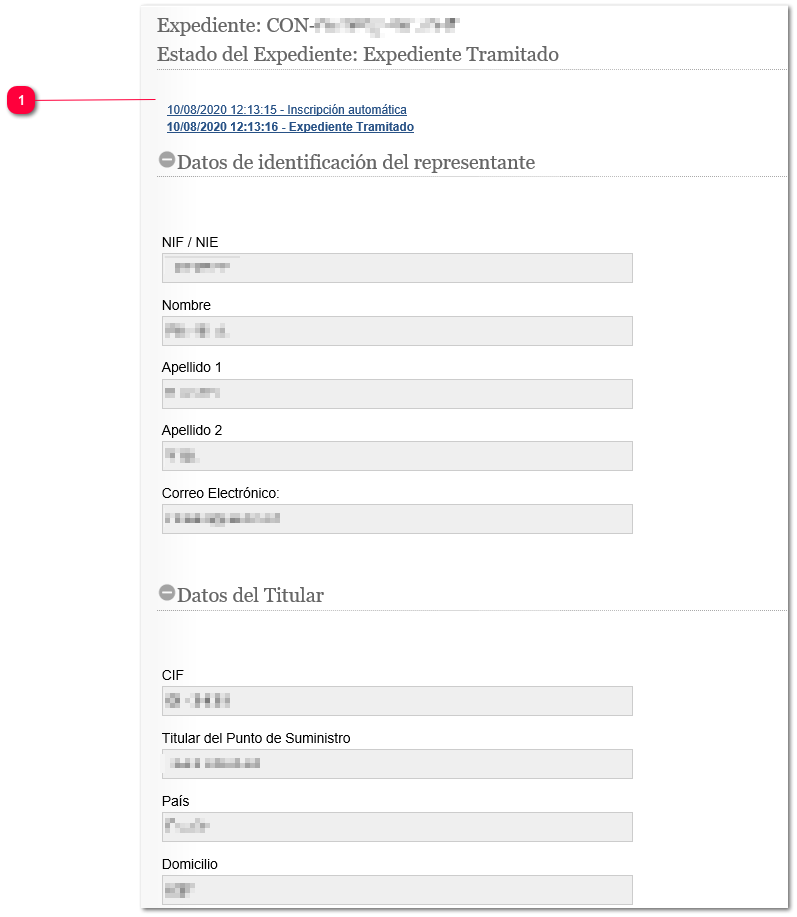Collapse the Datos del Titular section
The image size is (797, 917).
167,593
